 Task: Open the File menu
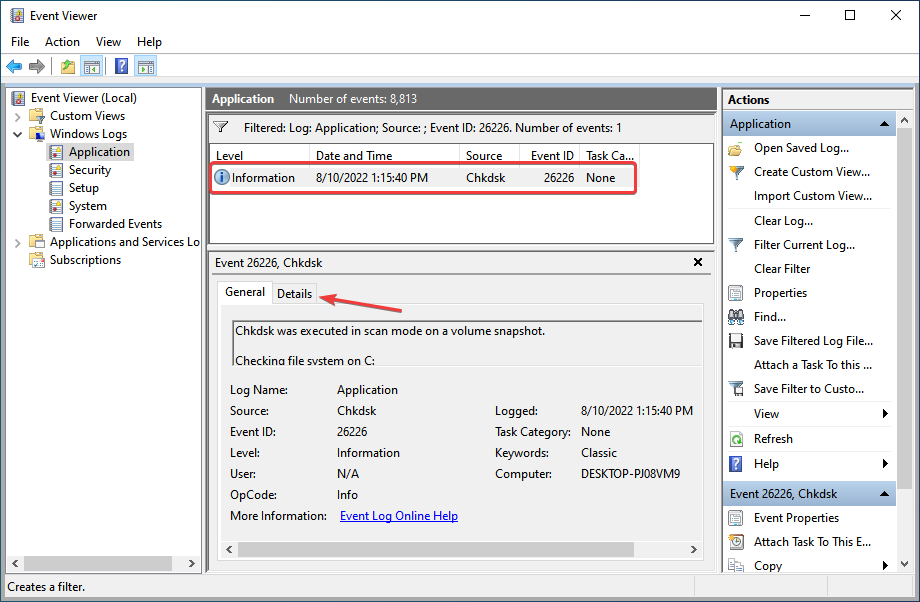pos(20,42)
